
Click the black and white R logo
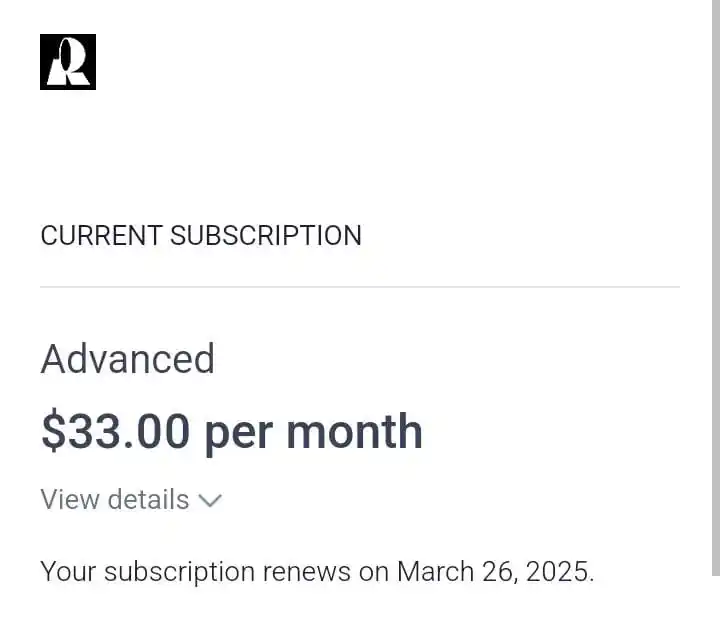68,62
